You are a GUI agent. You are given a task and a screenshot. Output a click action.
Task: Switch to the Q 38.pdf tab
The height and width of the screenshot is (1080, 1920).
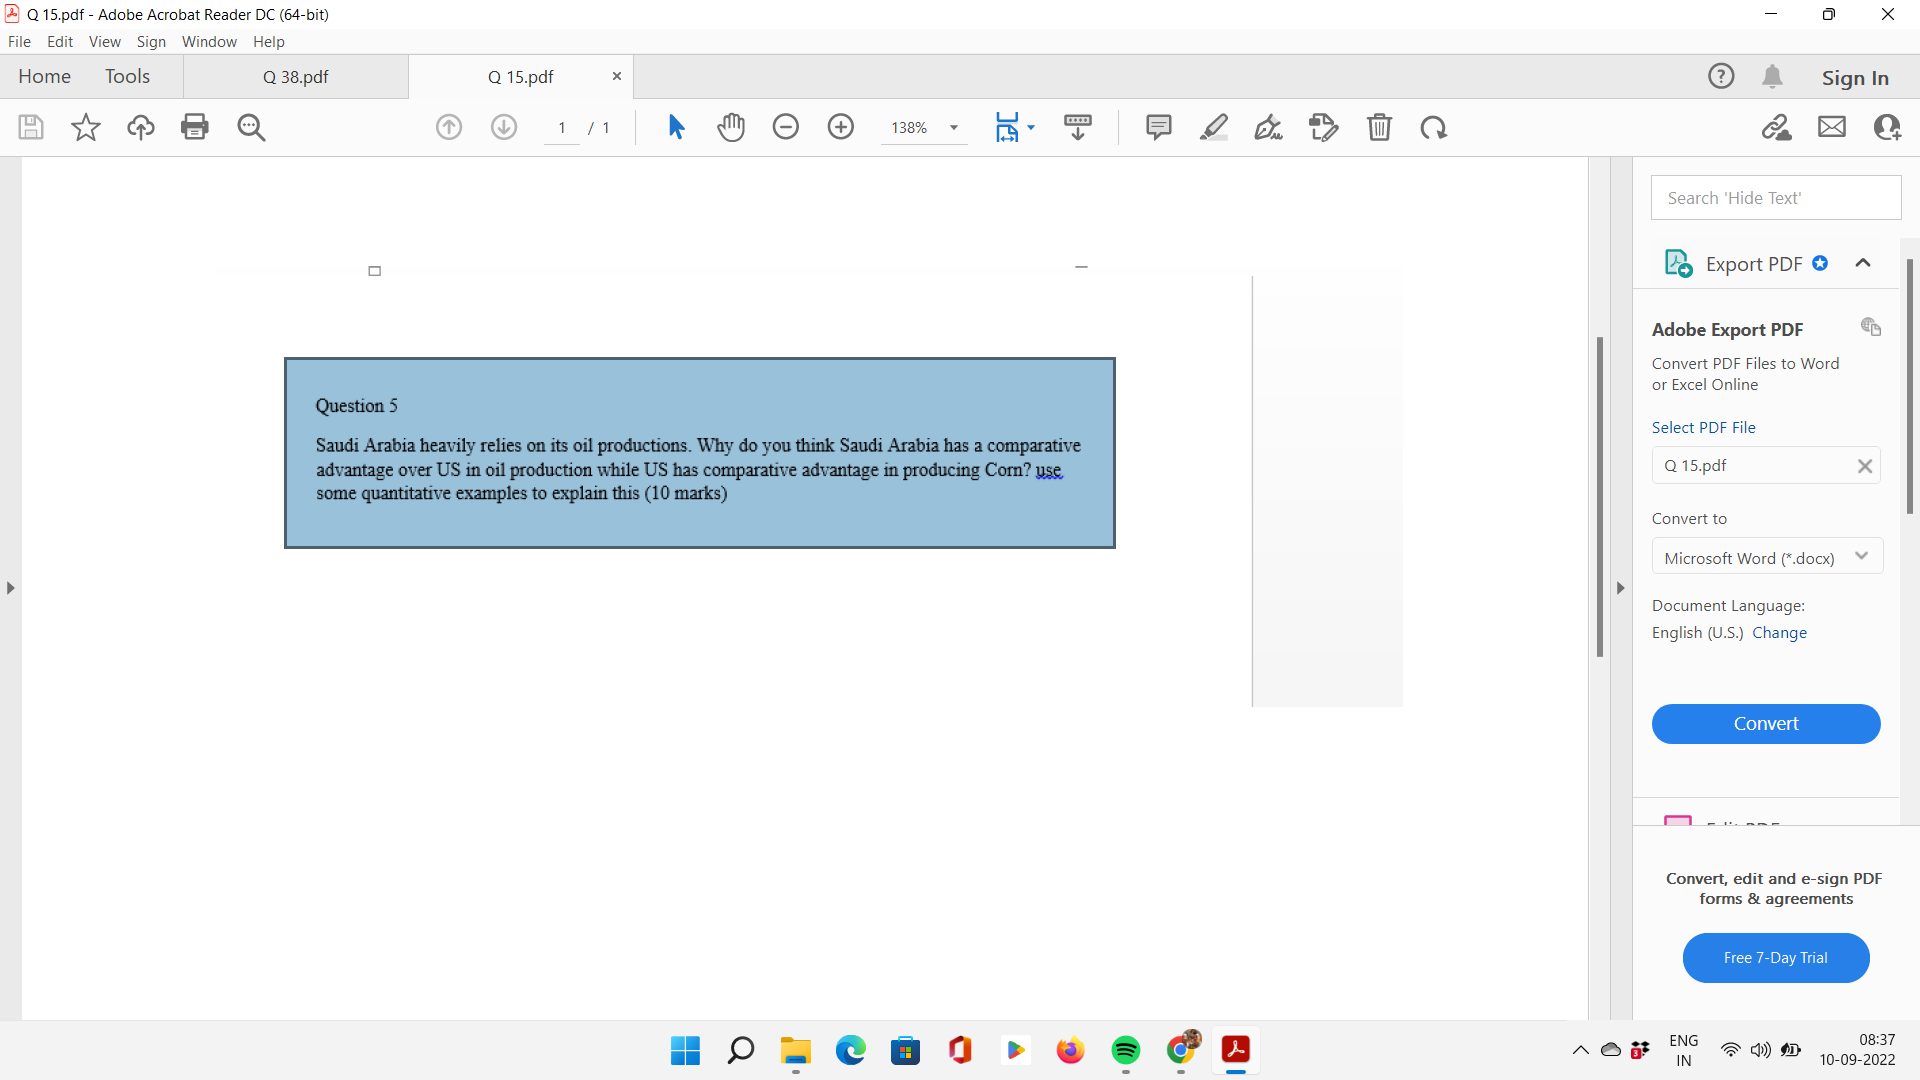point(294,76)
